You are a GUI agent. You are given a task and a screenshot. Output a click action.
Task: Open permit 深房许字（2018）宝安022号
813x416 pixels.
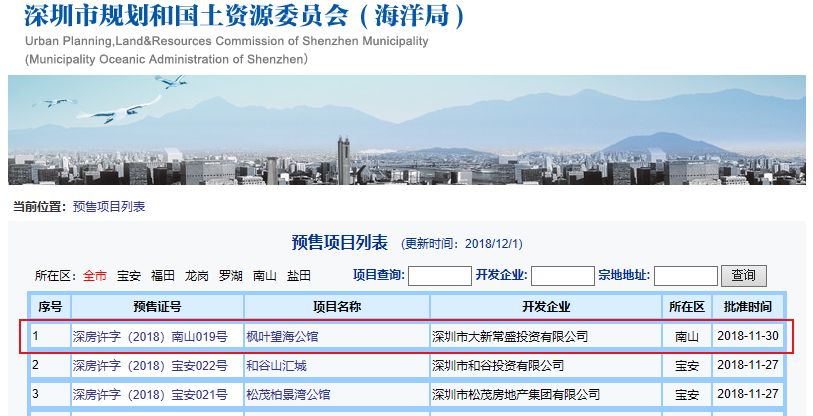click(x=150, y=366)
